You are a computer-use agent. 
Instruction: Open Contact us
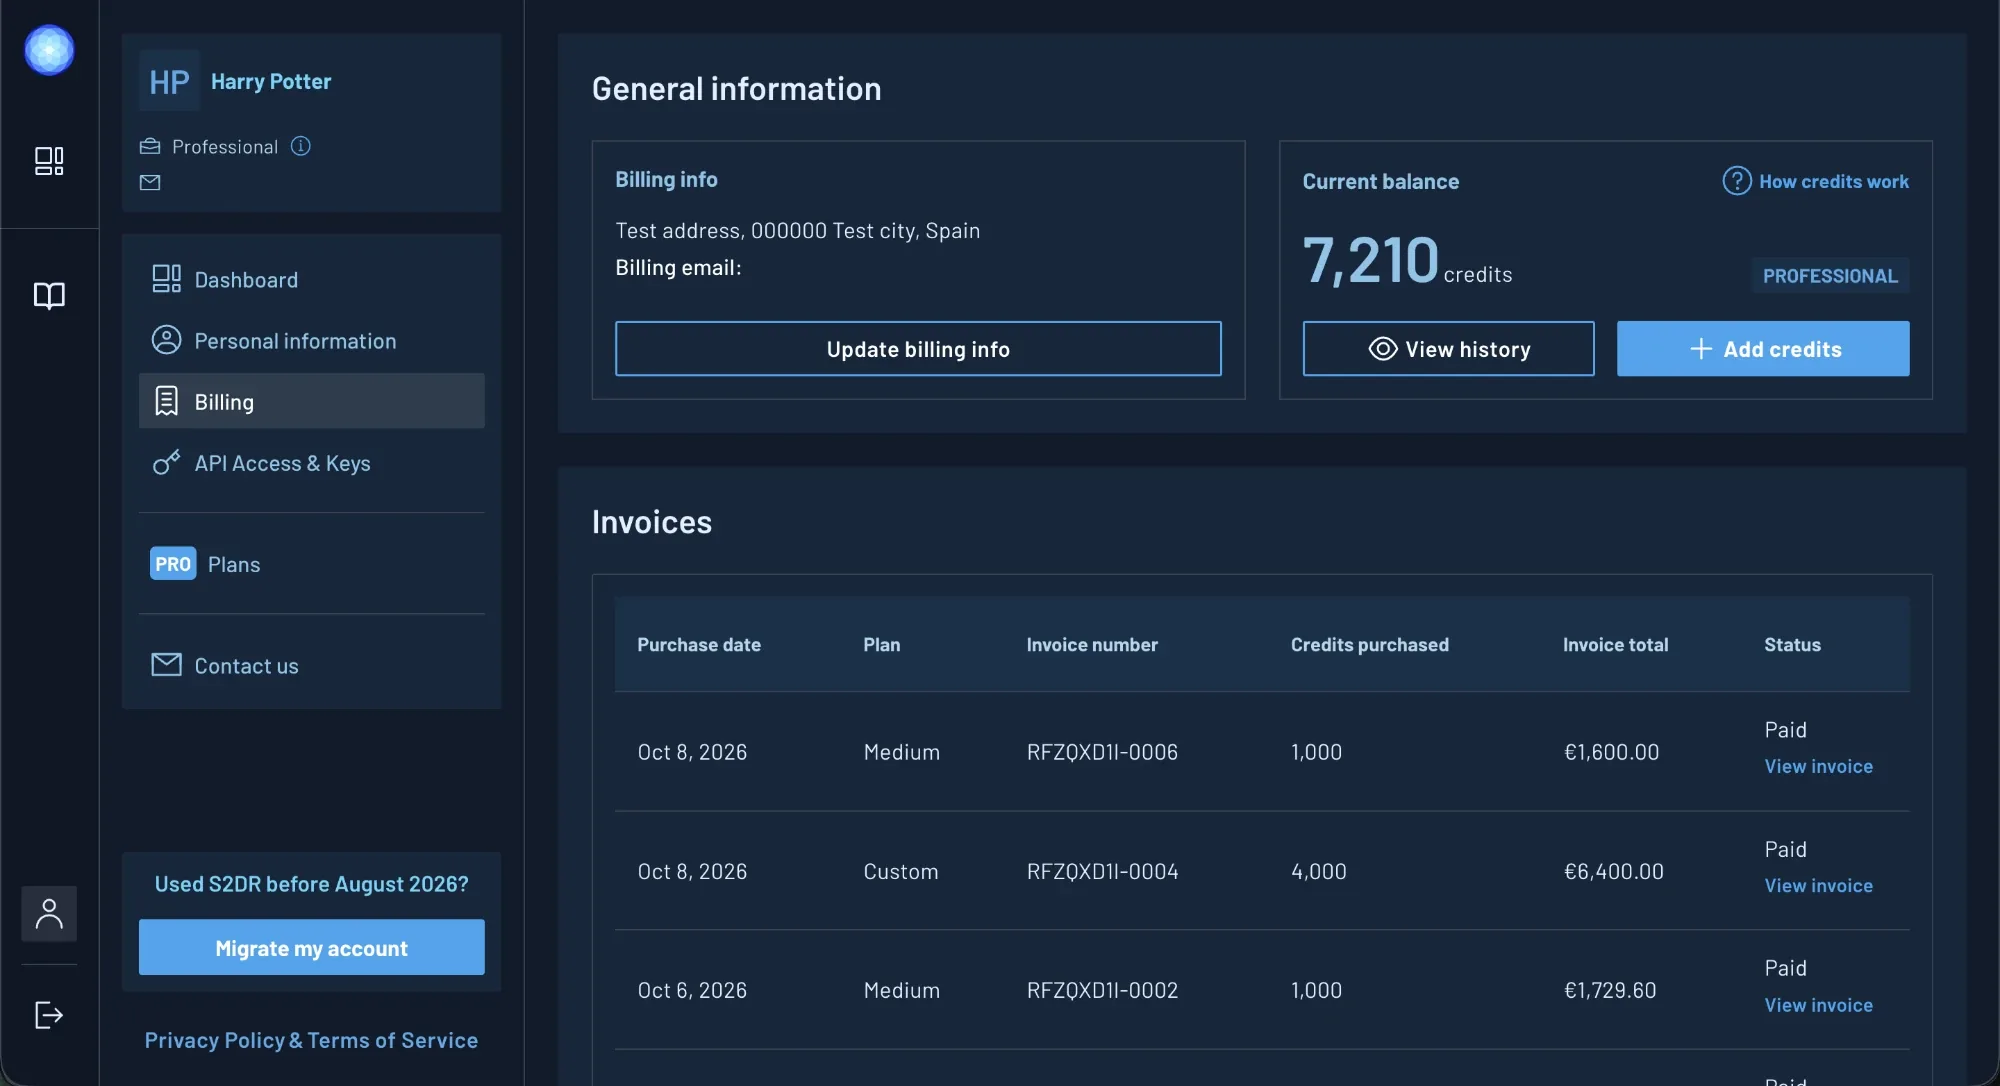click(x=311, y=665)
